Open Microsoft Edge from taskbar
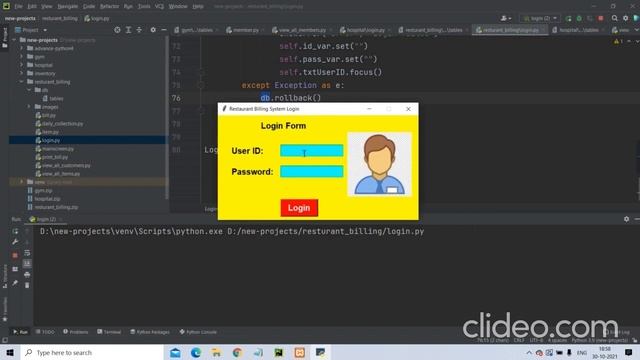This screenshot has width=640, height=360. [x=196, y=352]
